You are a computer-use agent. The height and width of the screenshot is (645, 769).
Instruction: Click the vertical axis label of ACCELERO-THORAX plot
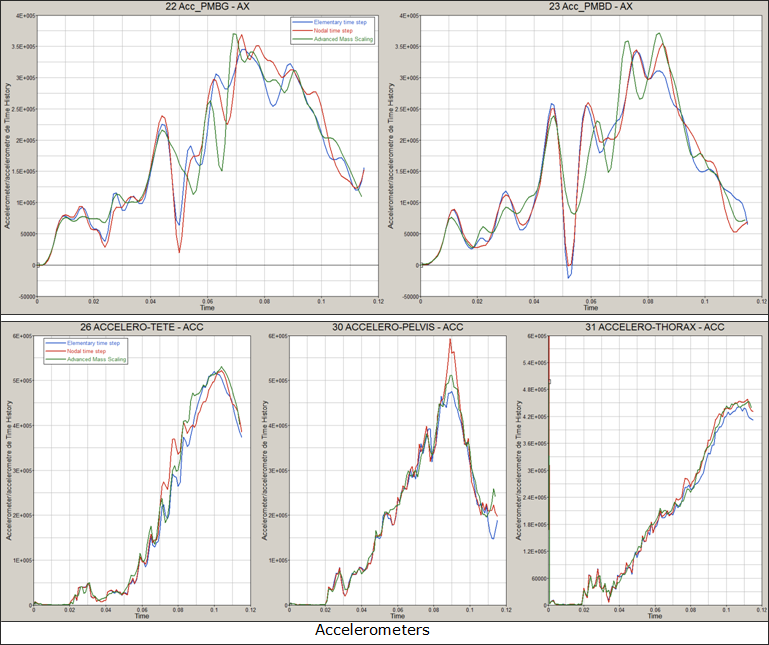[519, 470]
